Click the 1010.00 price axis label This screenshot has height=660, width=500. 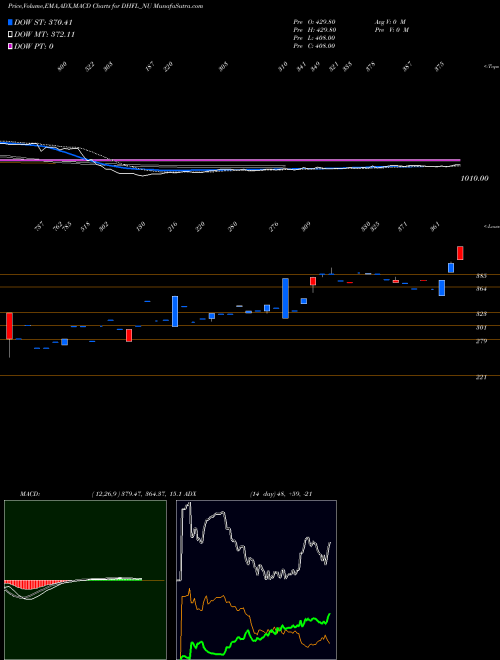[x=475, y=178]
